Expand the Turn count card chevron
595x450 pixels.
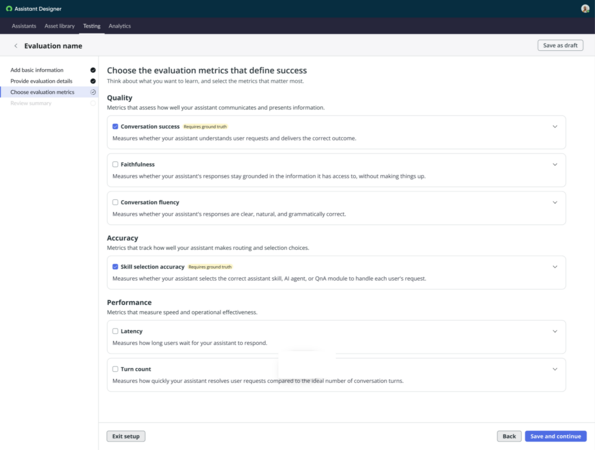(555, 369)
